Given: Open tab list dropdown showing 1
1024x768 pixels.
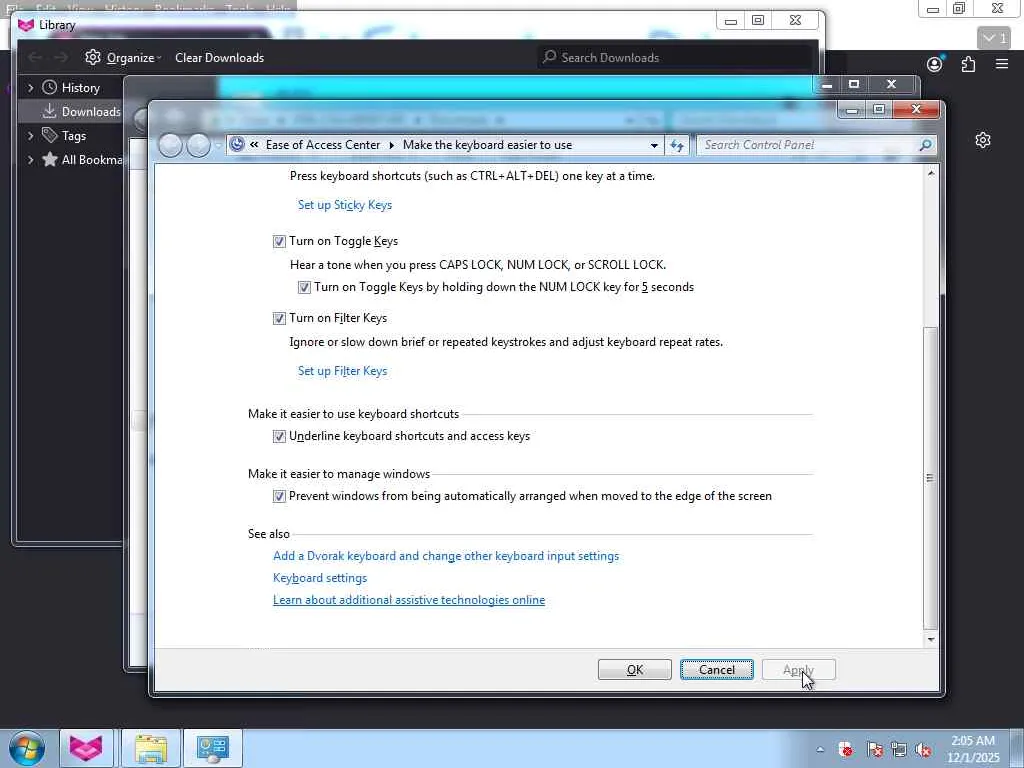Looking at the screenshot, I should click(995, 39).
